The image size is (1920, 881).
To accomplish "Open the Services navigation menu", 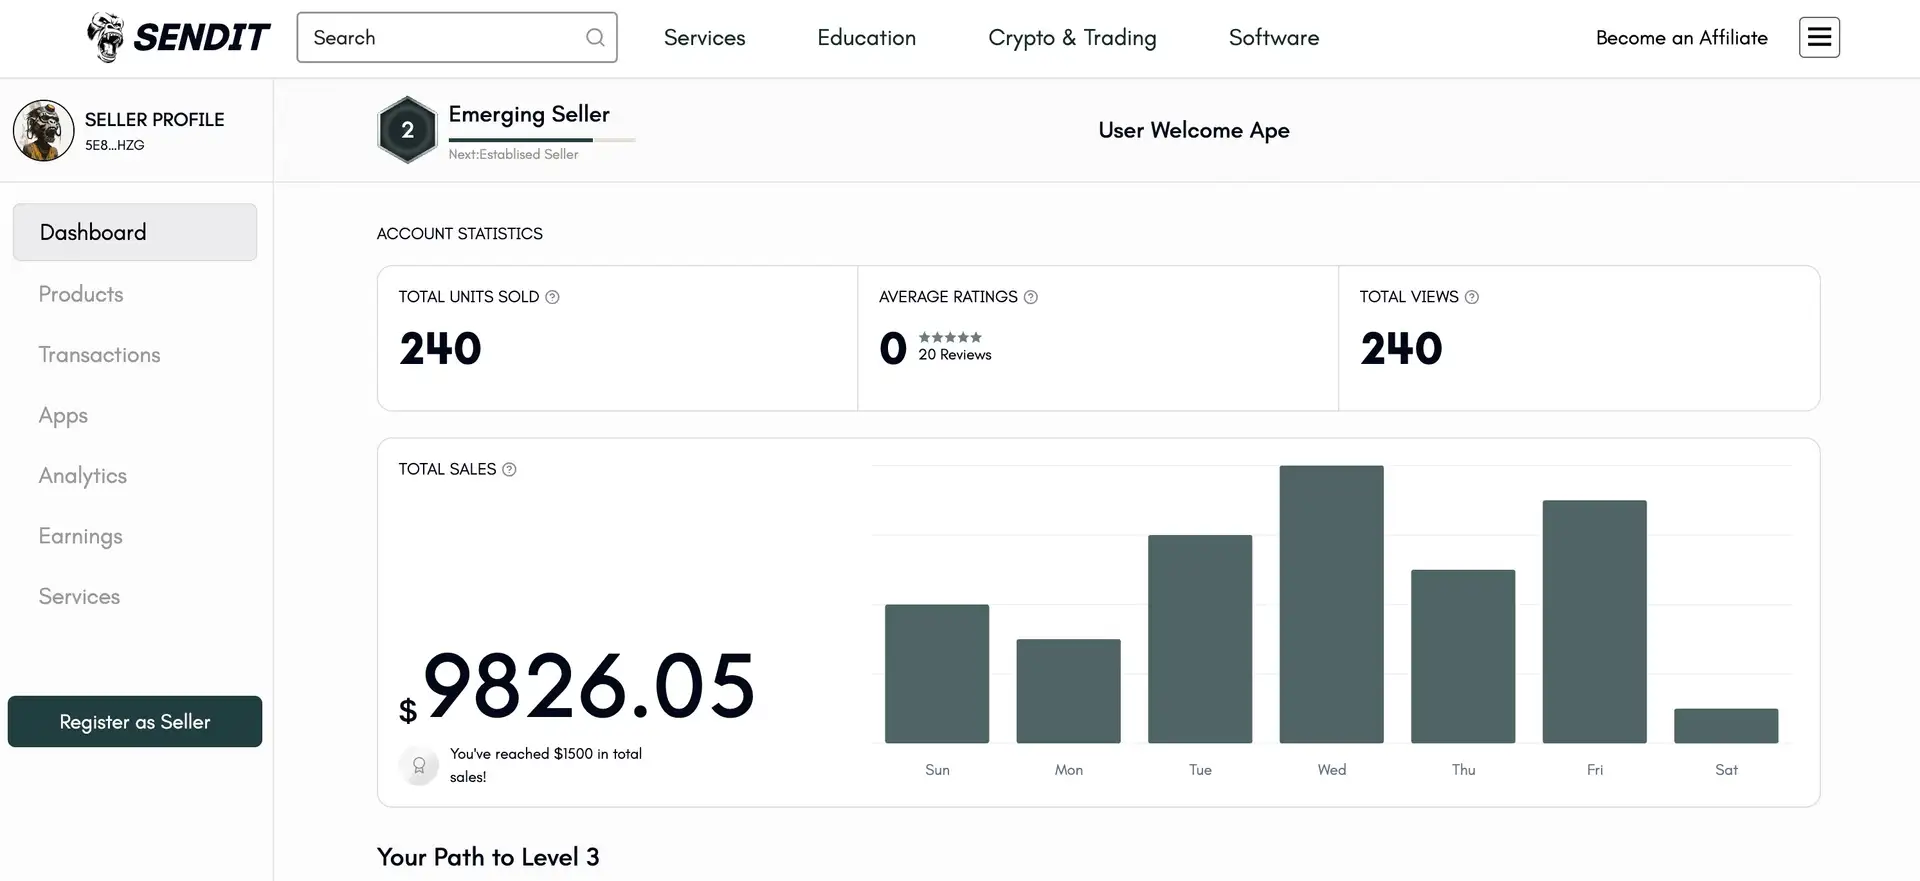I will coord(704,38).
